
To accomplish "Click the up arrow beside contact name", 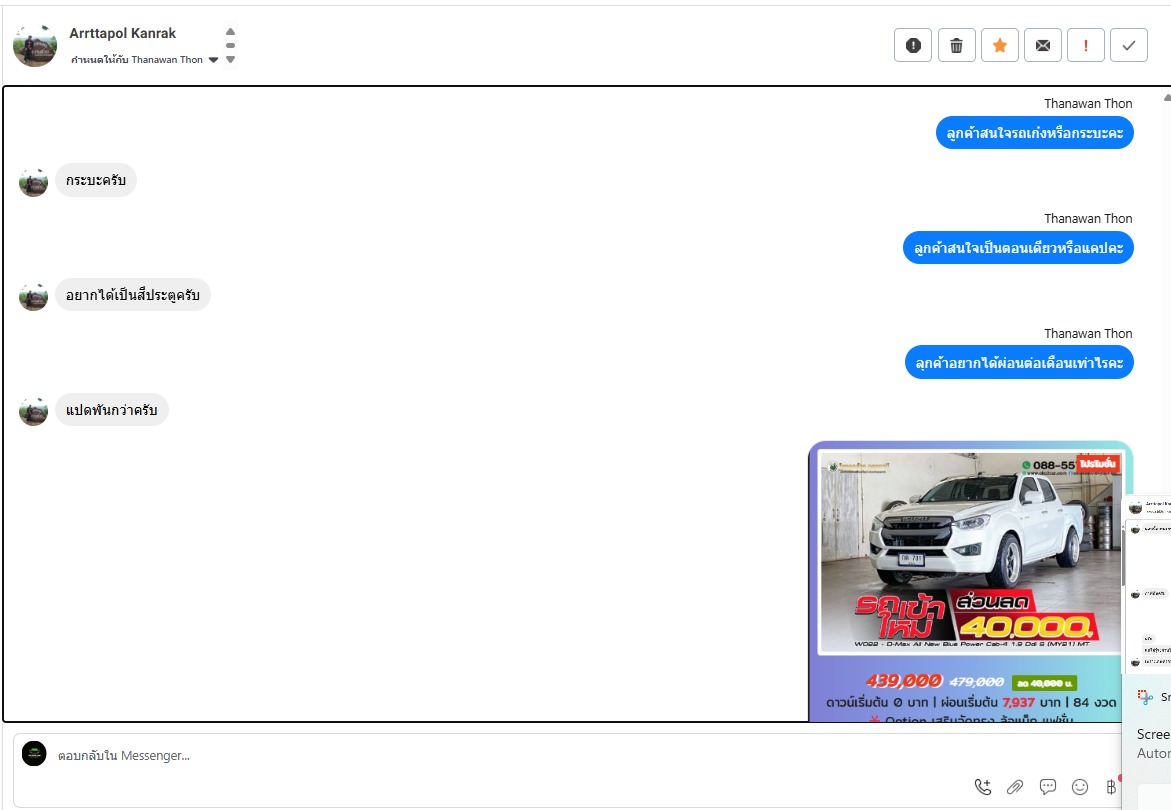I will click(231, 31).
